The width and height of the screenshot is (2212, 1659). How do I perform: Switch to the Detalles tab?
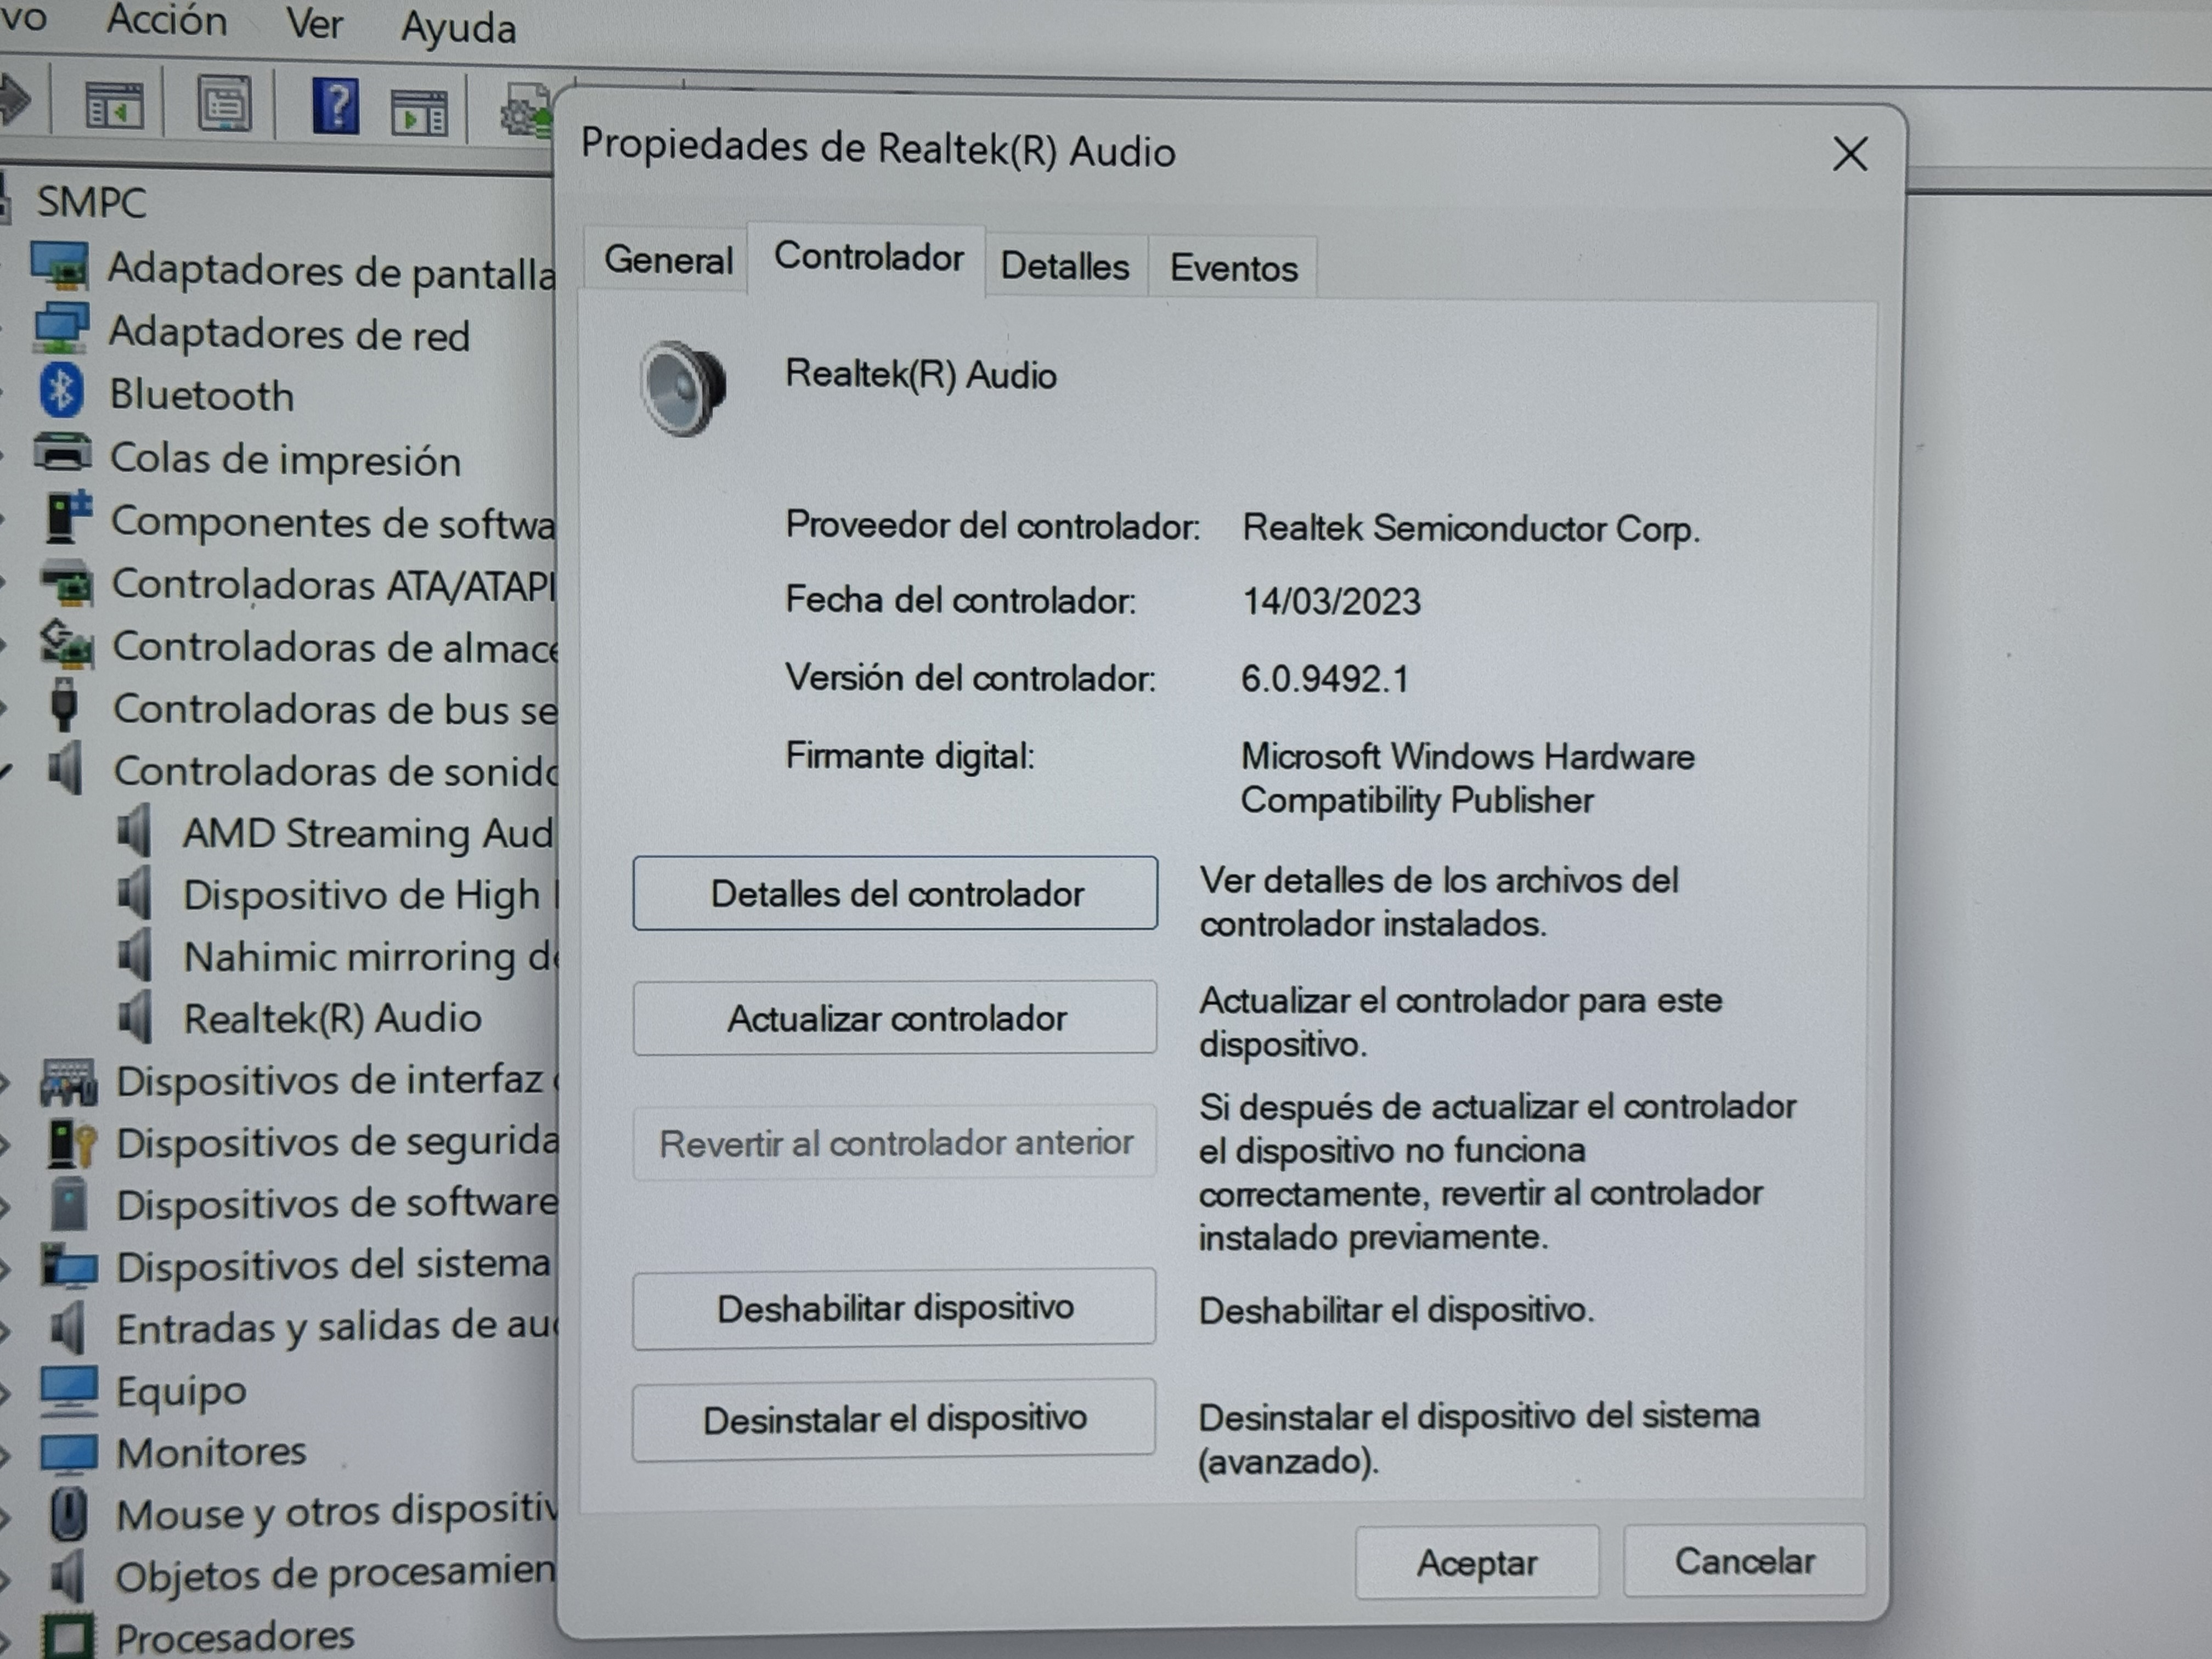pyautogui.click(x=1065, y=266)
